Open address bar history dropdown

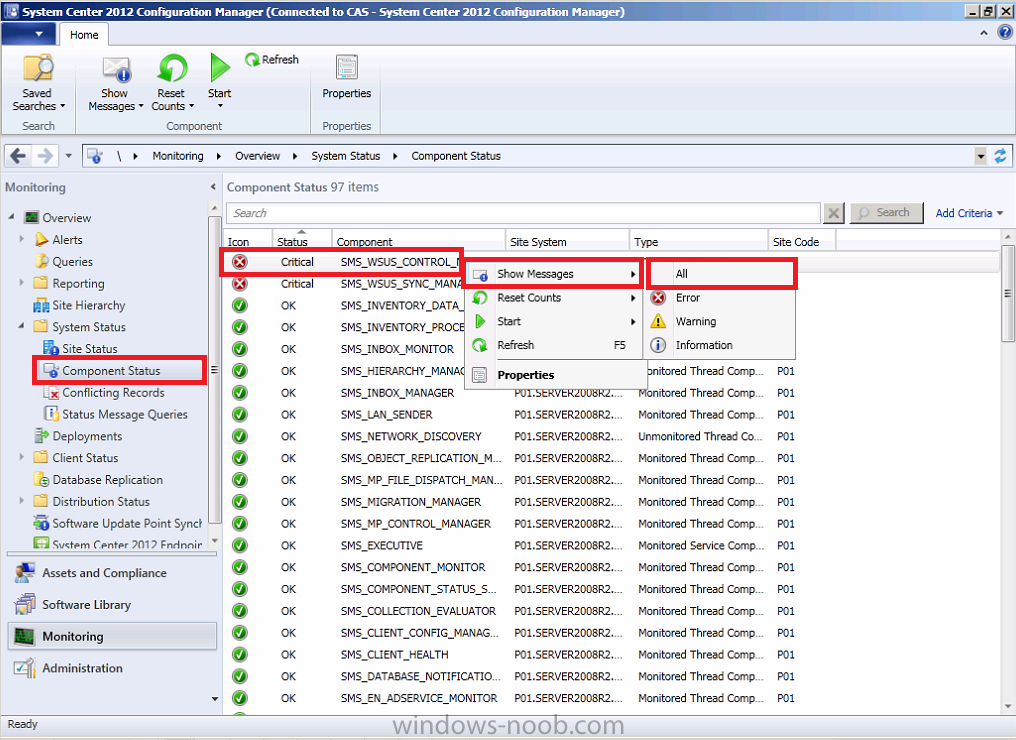point(980,156)
